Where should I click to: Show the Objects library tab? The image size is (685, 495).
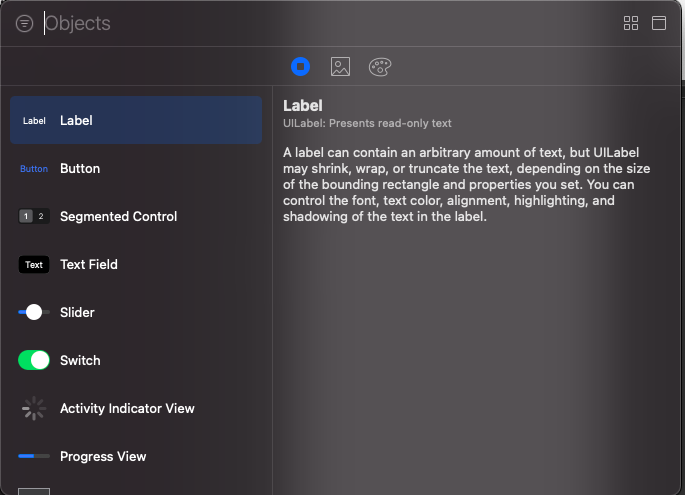[301, 67]
